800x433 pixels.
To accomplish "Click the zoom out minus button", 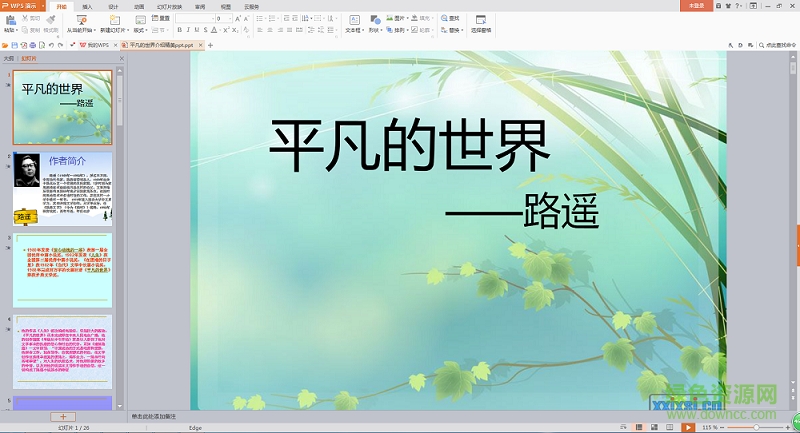I will 724,427.
